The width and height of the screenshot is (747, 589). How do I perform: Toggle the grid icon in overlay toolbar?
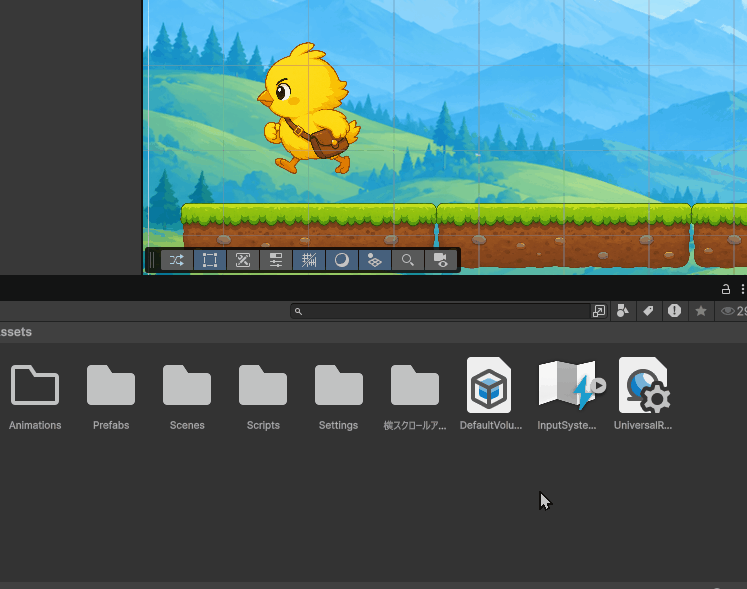(309, 260)
